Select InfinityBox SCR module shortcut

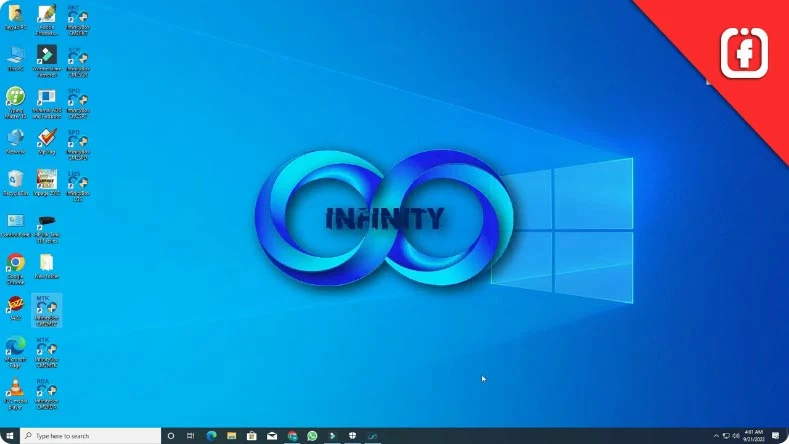click(x=78, y=62)
